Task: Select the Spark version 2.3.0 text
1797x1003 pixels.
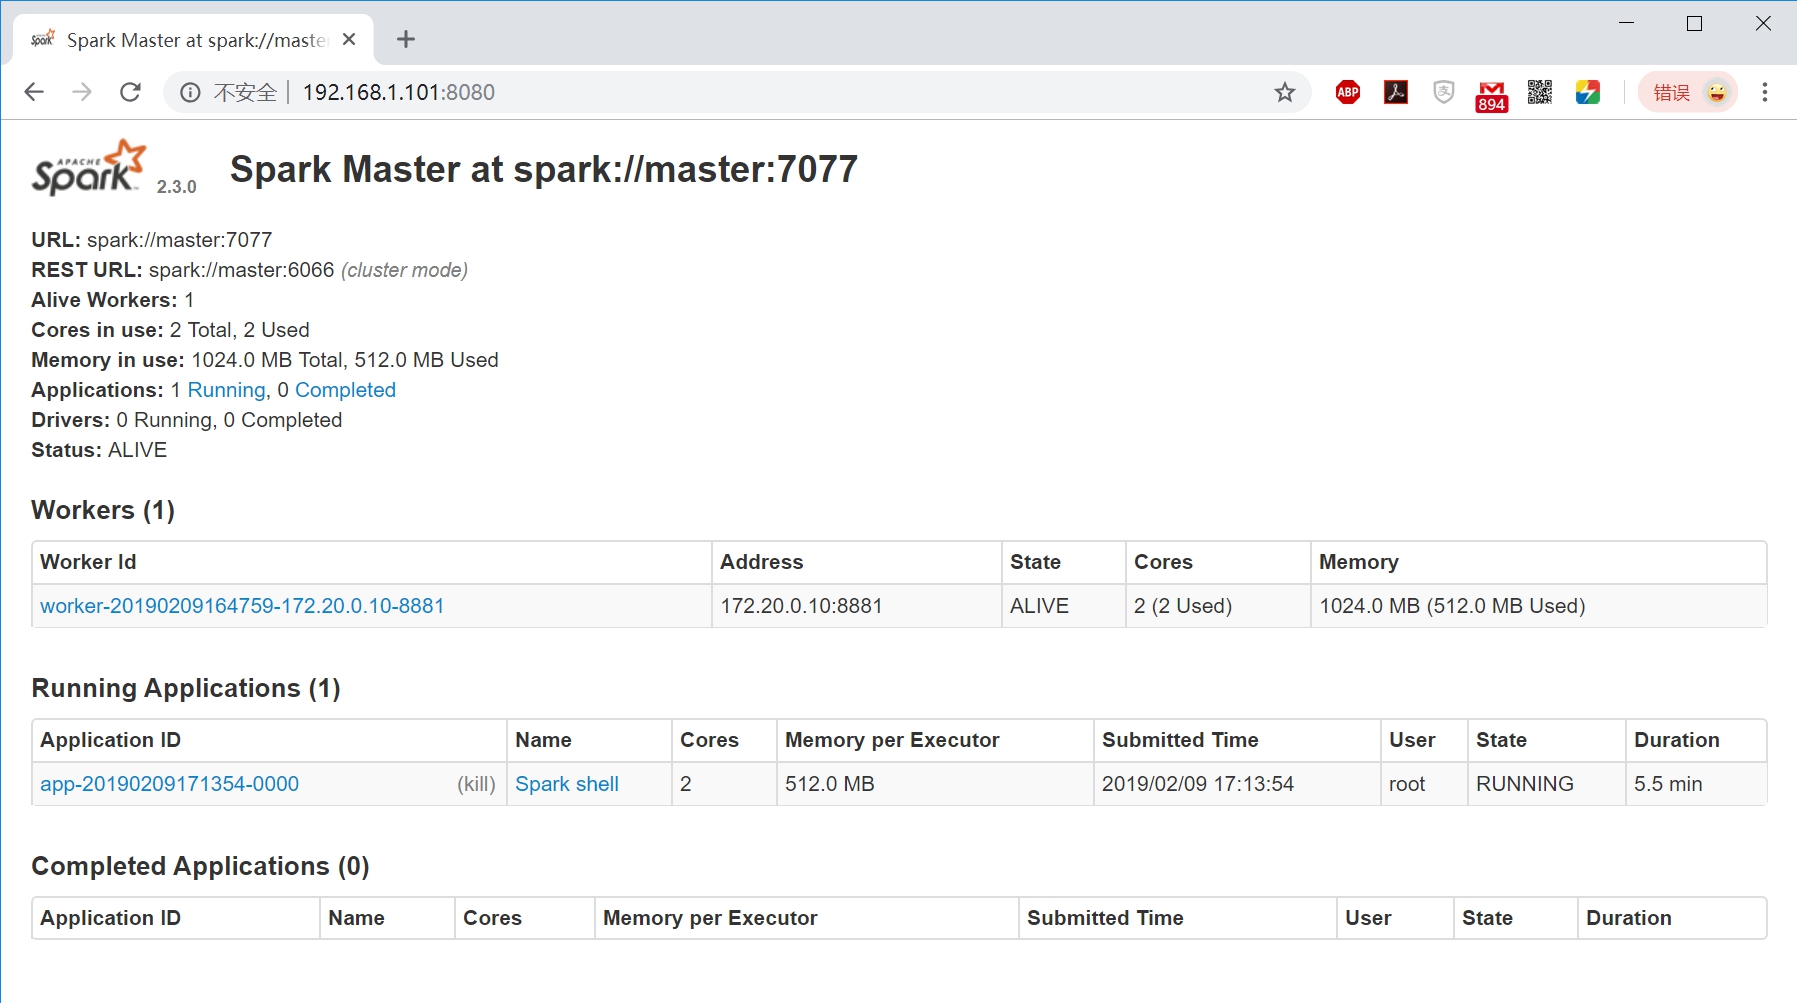Action: pos(177,187)
